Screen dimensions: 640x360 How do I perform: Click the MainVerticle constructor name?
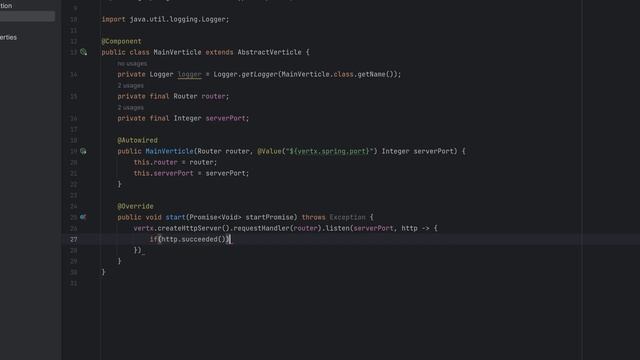pyautogui.click(x=169, y=151)
